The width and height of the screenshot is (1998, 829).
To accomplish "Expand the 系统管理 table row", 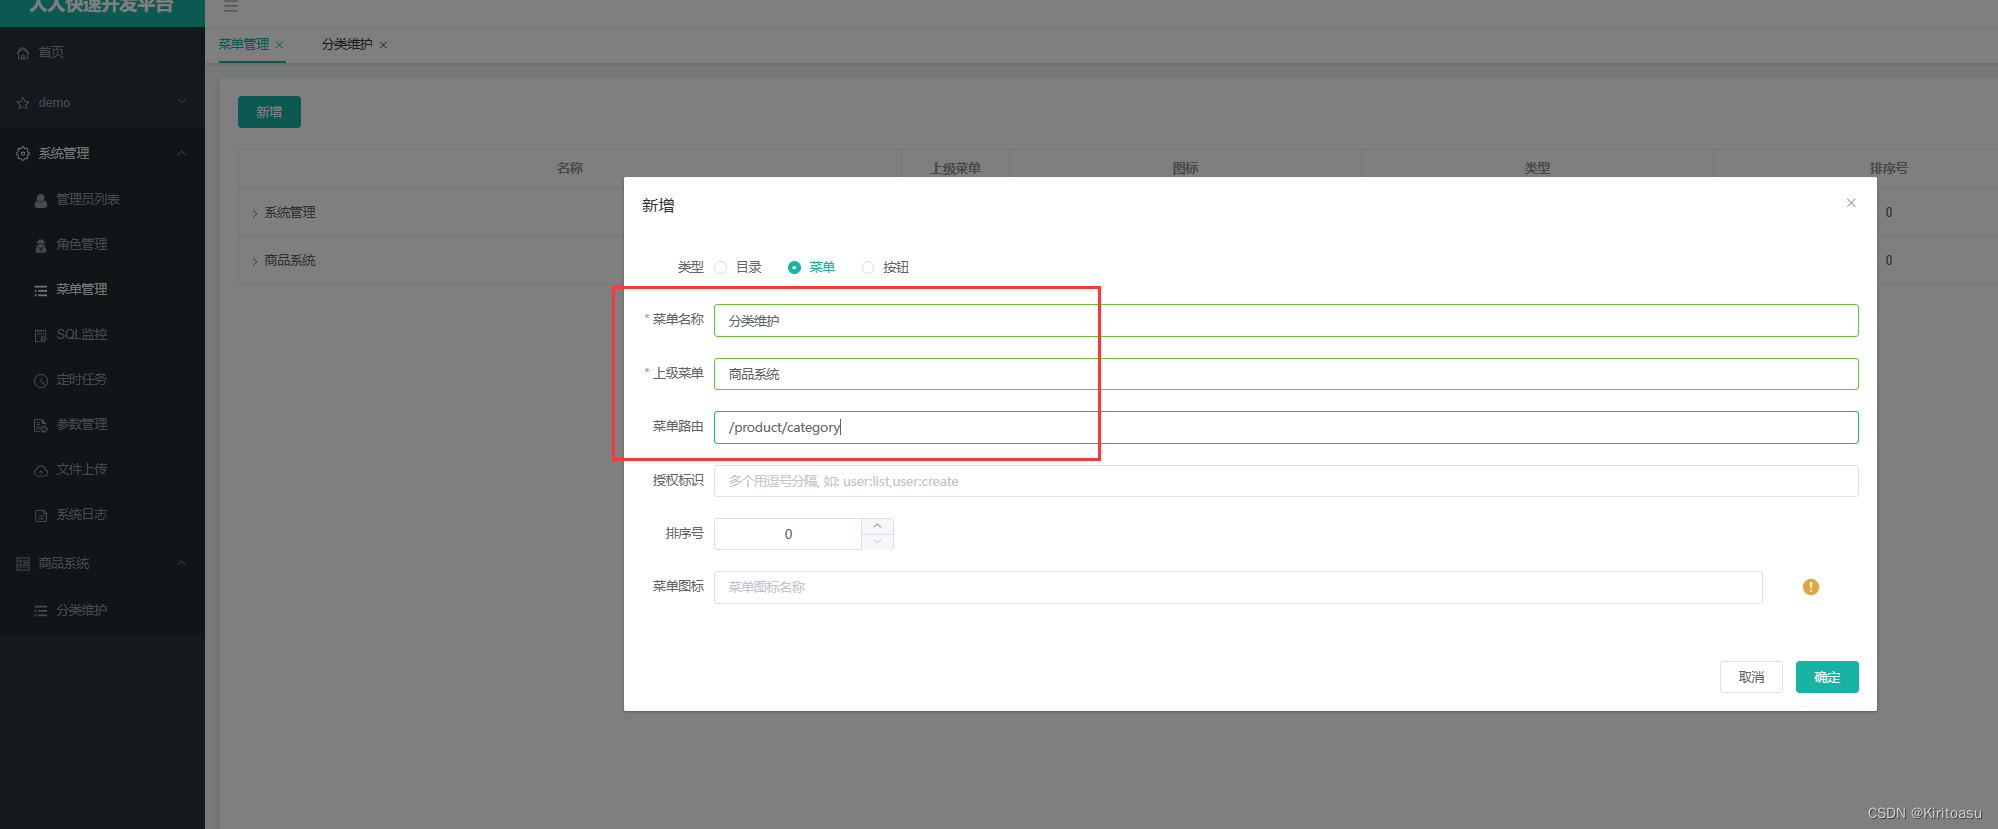I will [255, 213].
